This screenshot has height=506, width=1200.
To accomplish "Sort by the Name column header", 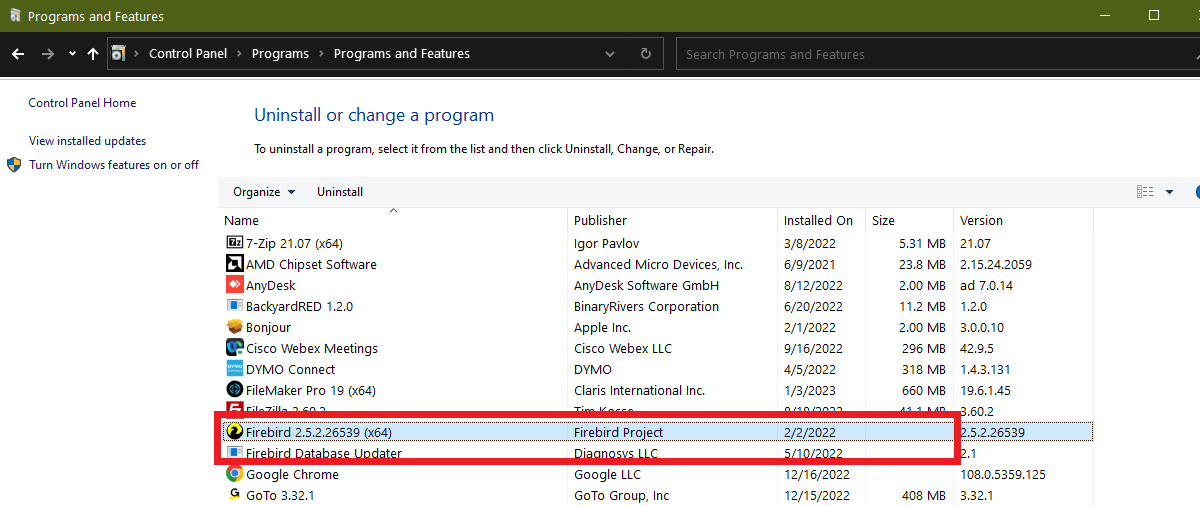I will [x=394, y=220].
